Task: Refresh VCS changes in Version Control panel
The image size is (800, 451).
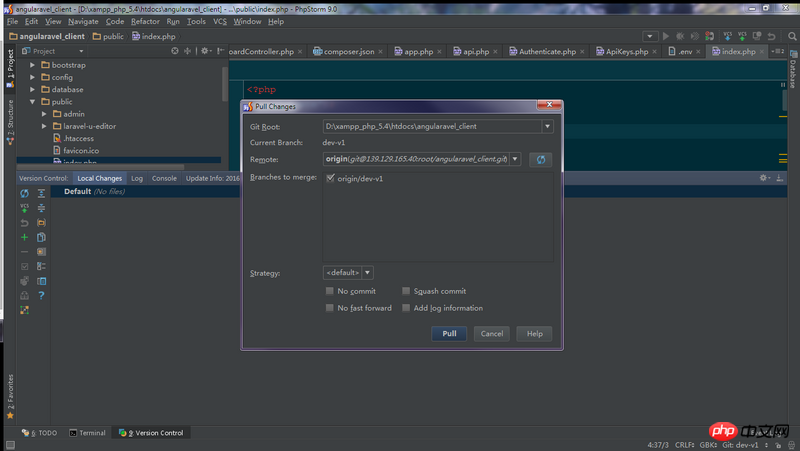Action: [x=24, y=193]
